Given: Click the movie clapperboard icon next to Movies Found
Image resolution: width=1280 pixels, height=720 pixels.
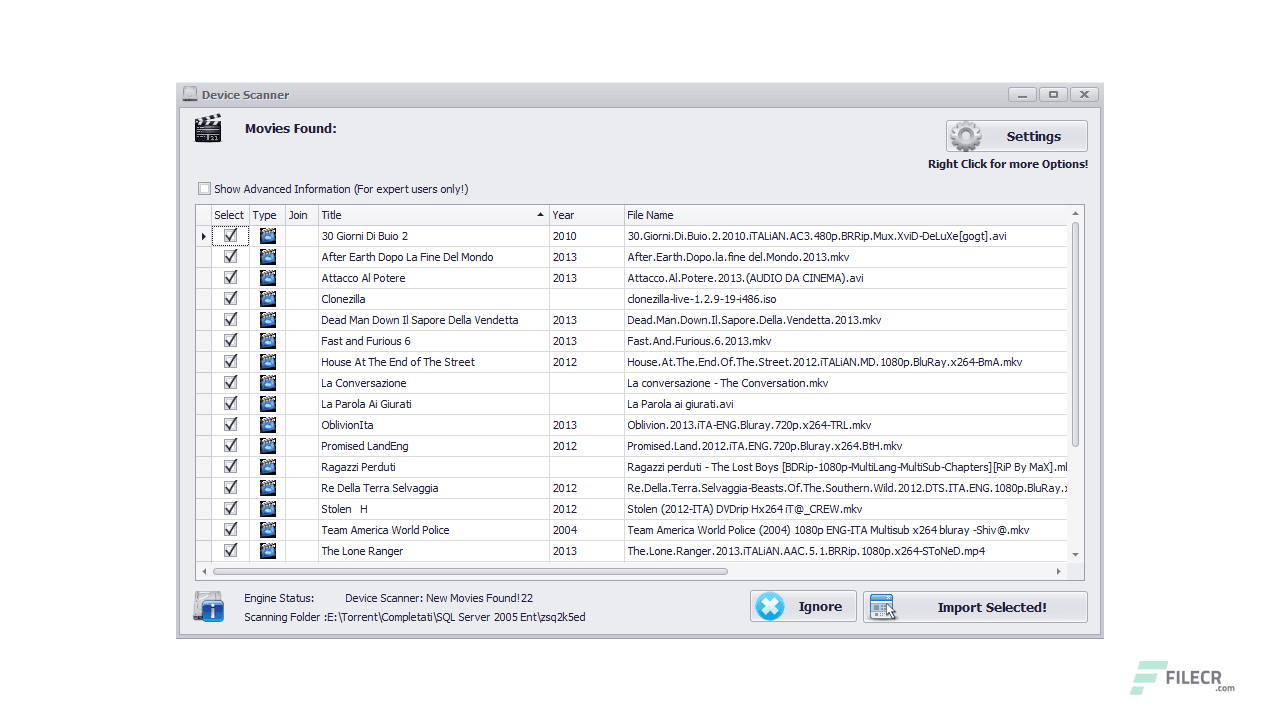Looking at the screenshot, I should point(208,129).
